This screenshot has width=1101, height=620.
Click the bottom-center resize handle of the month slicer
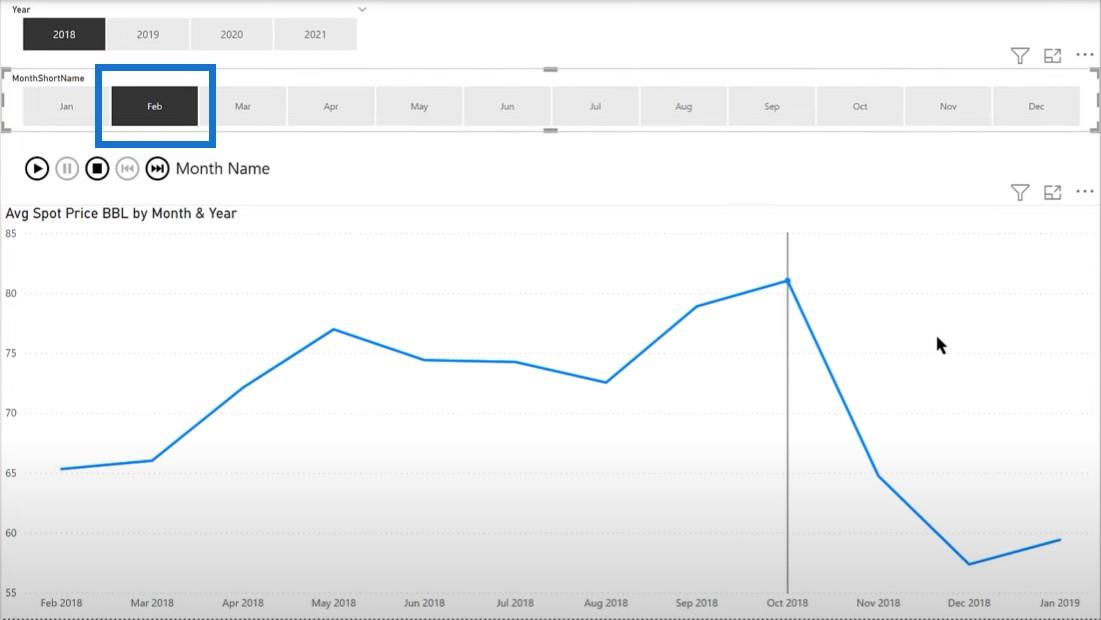click(550, 131)
